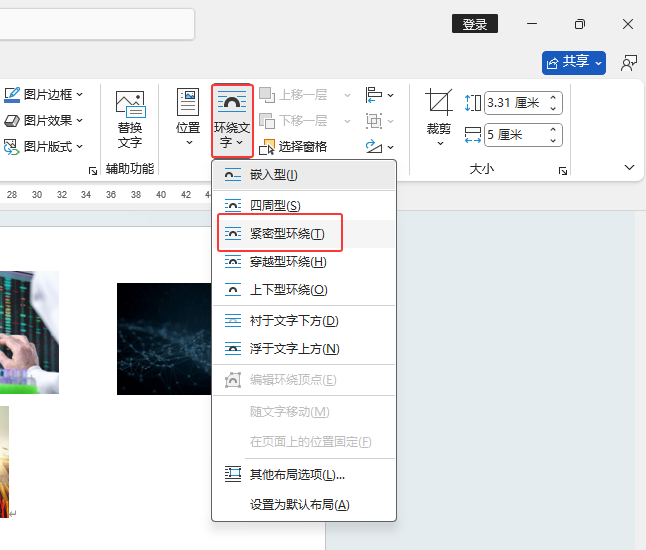Screen dimensions: 646x550
Task: Click Fix Position on Page 在页面上的位置固定(F)
Action: pyautogui.click(x=304, y=442)
